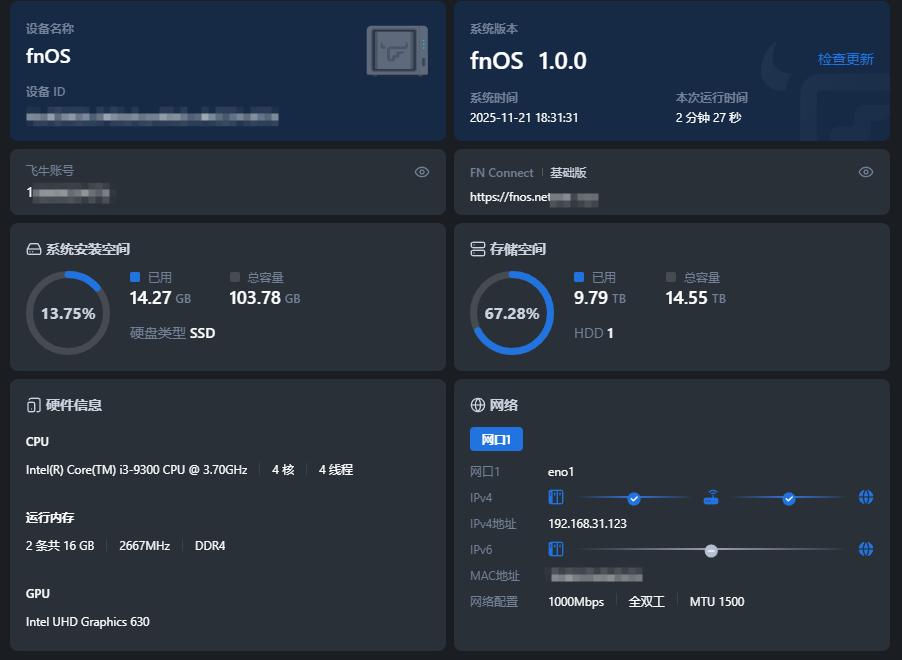
Task: Click the IPv4 address 192.168.31.123
Action: point(587,523)
